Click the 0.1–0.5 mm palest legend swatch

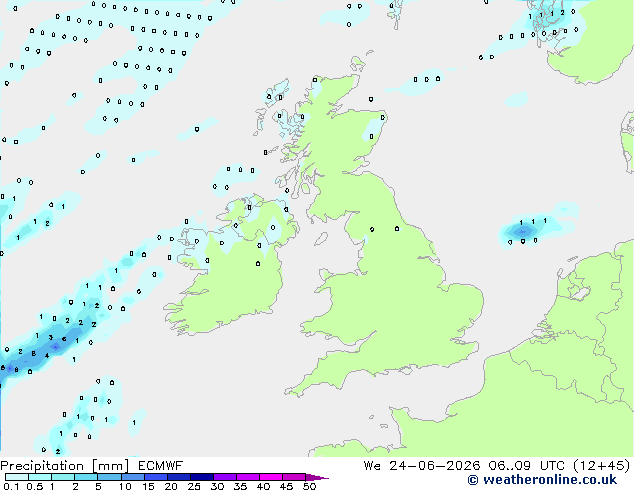[x=17, y=477]
